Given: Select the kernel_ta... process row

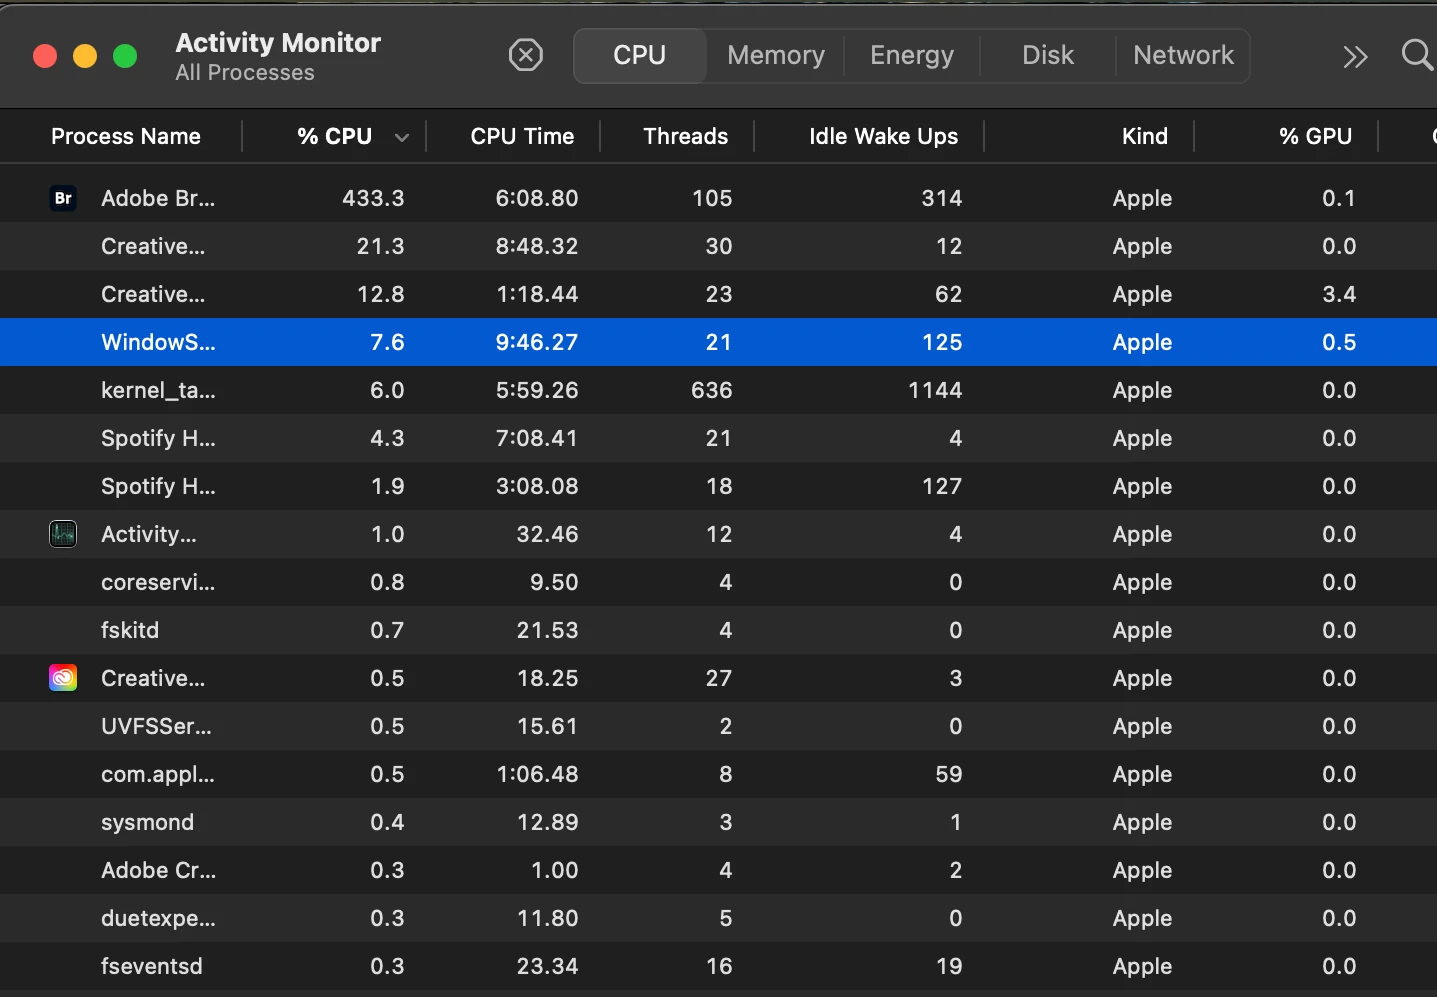Looking at the screenshot, I should [x=718, y=390].
